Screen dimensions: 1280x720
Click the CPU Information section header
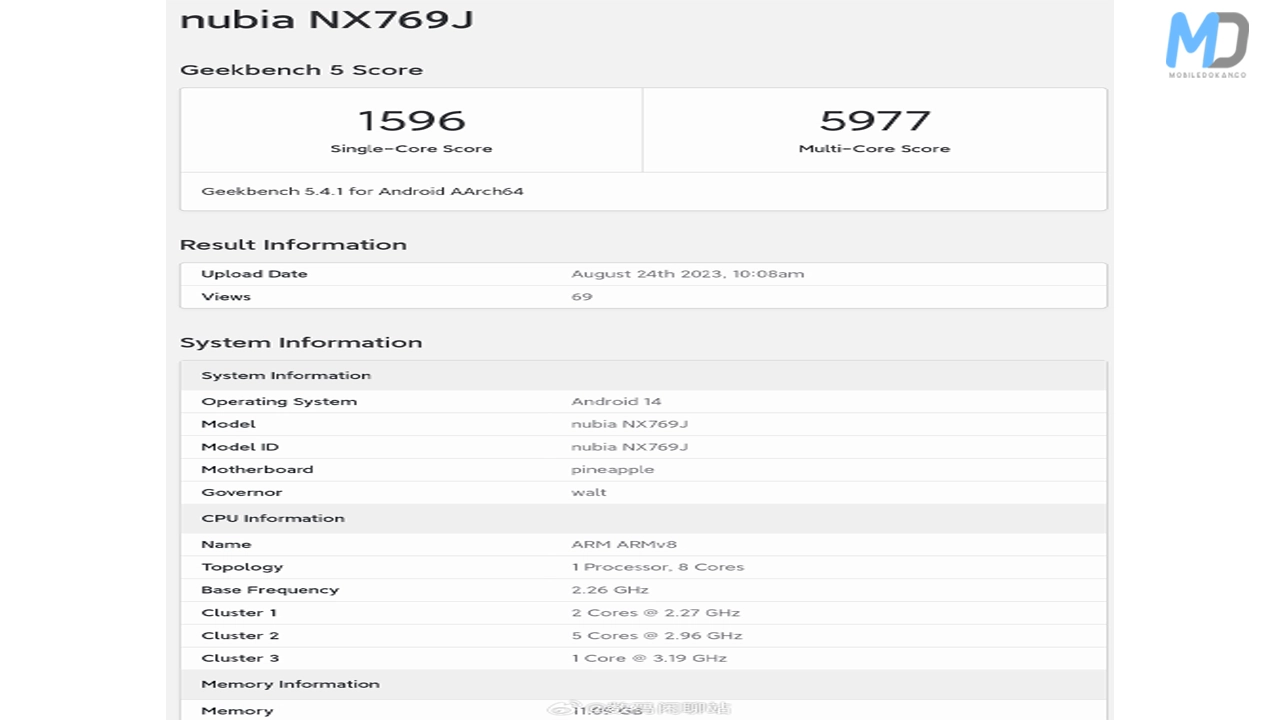[x=273, y=519]
